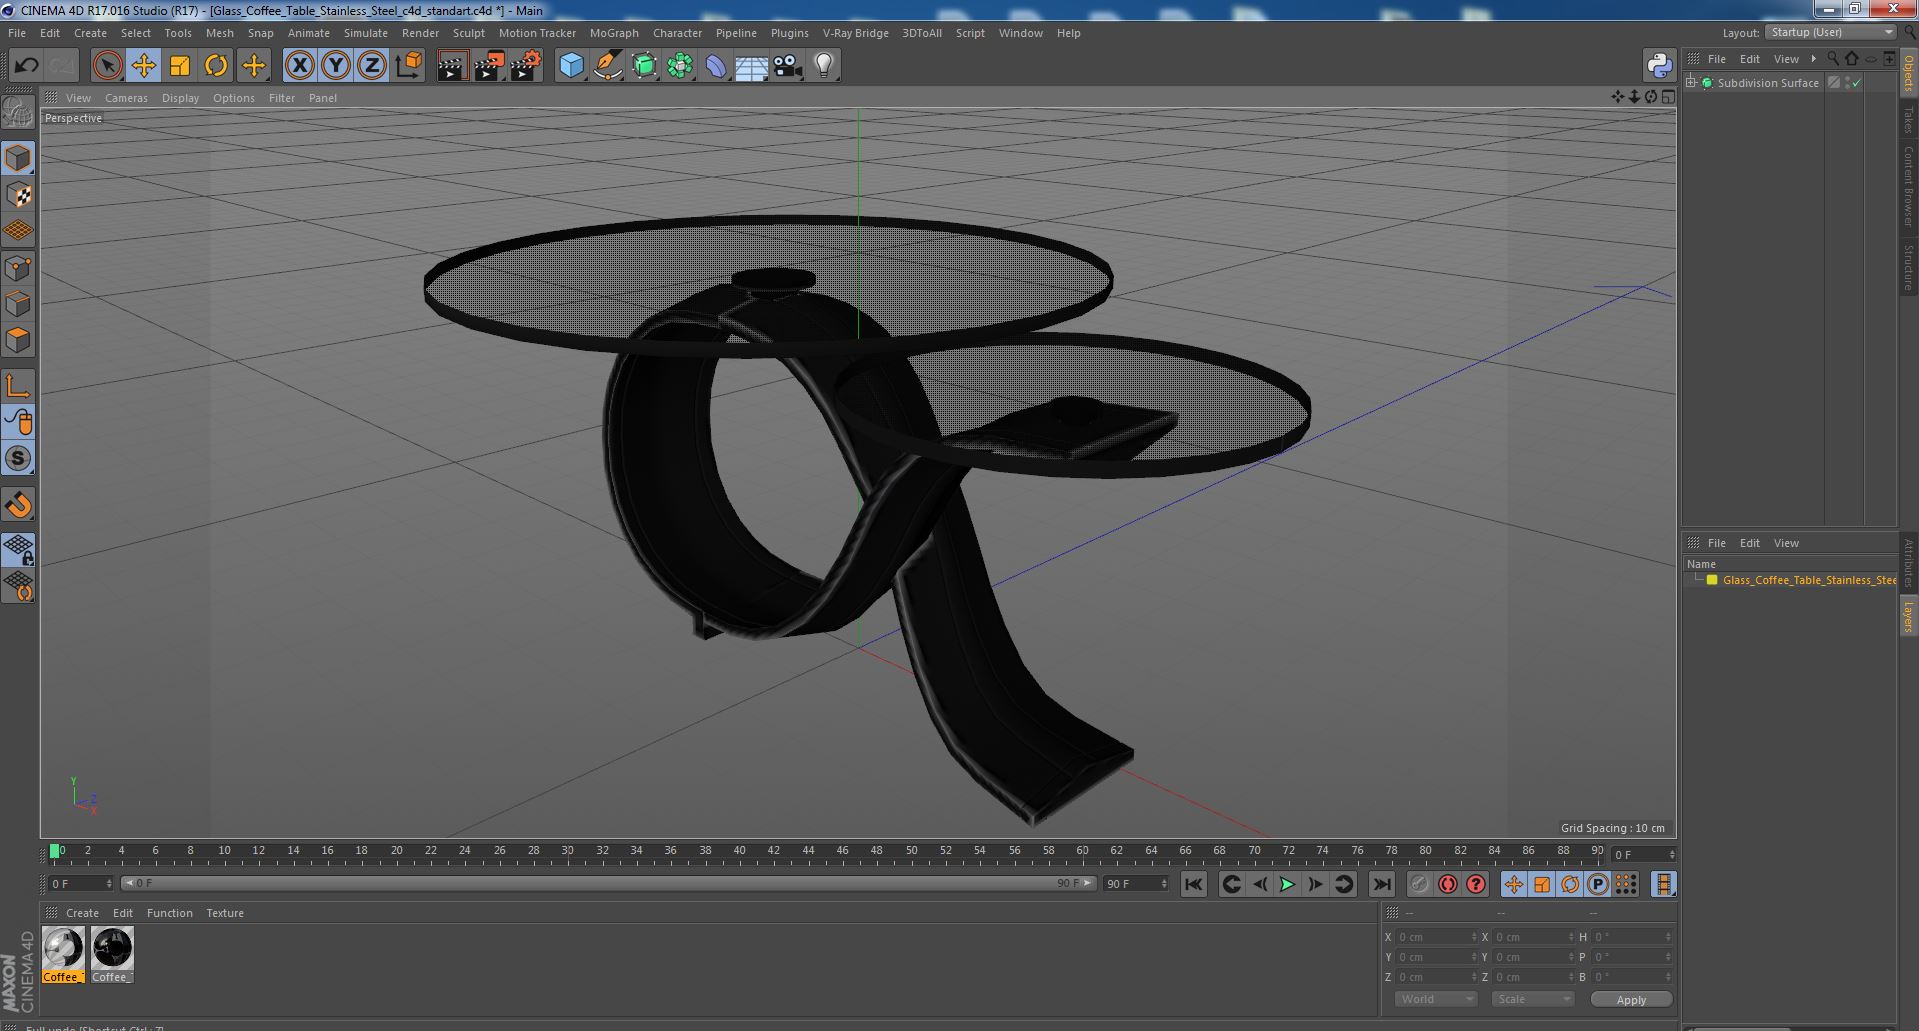Open Edit Render Settings icon

526,66
